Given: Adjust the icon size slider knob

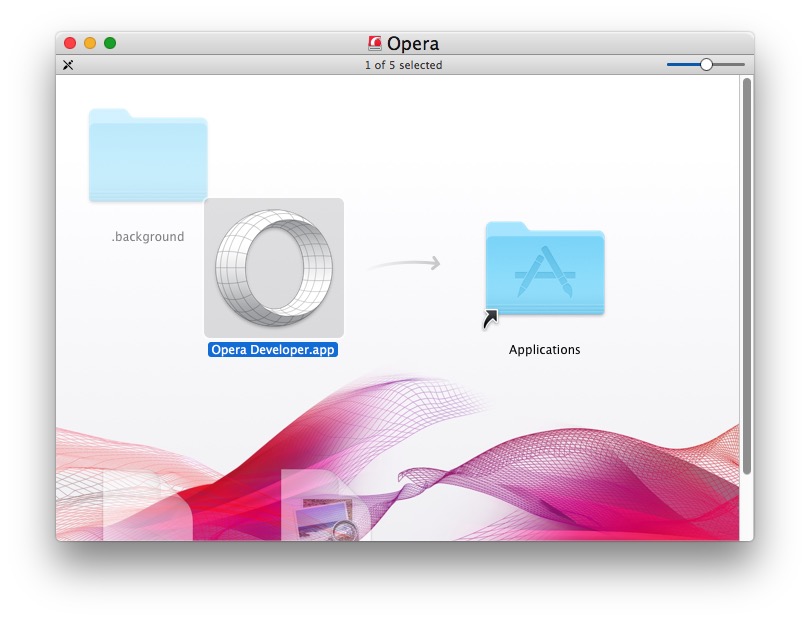Looking at the screenshot, I should 706,65.
